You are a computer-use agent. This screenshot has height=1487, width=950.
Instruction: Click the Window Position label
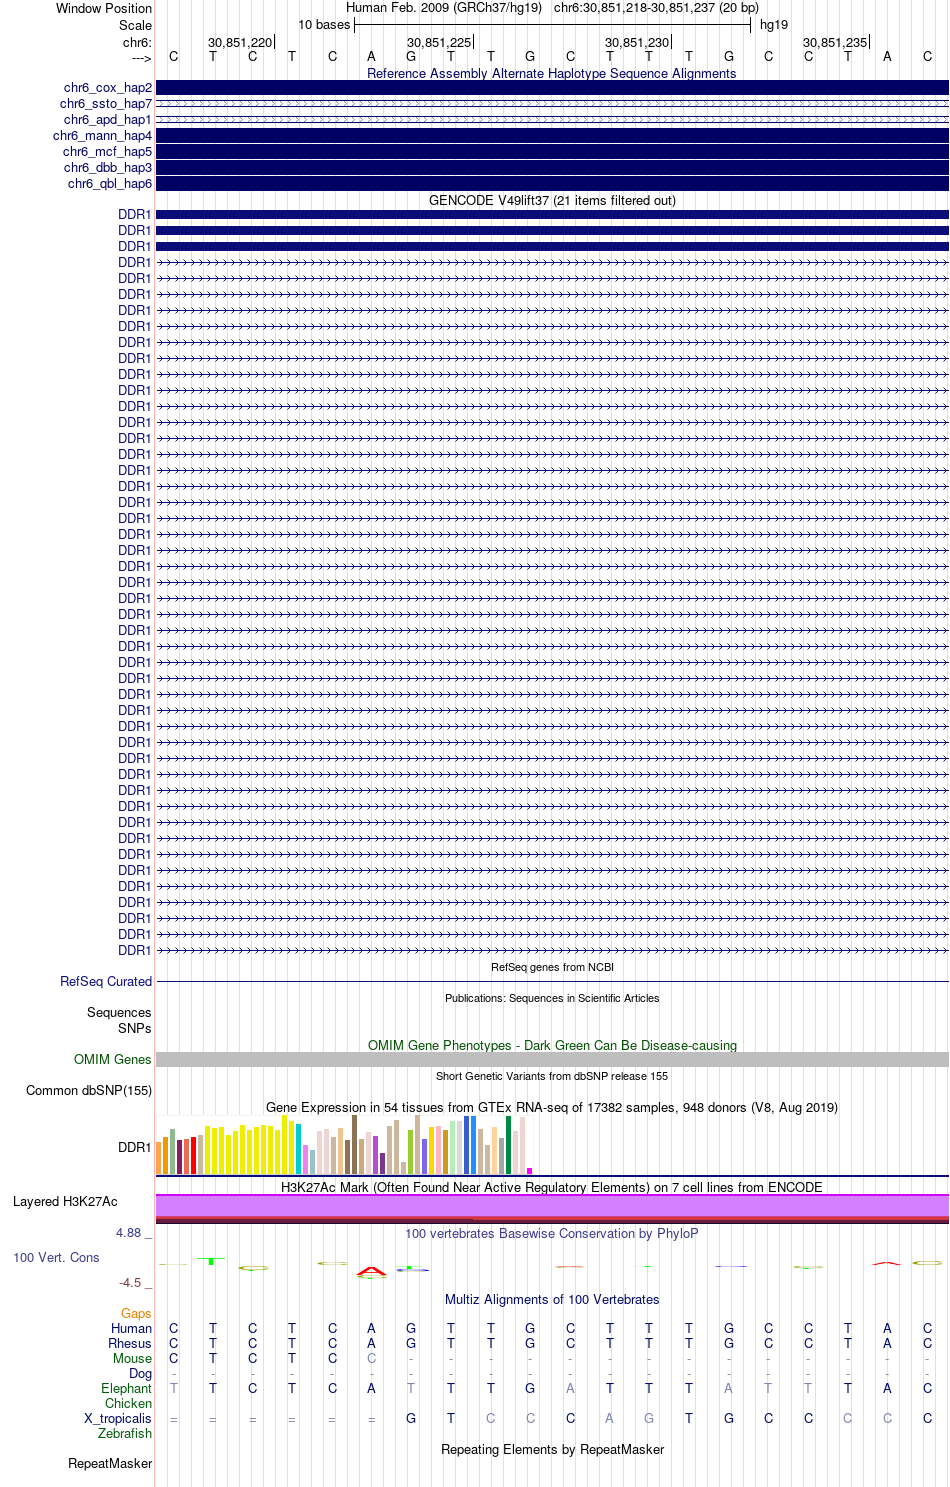pyautogui.click(x=104, y=8)
